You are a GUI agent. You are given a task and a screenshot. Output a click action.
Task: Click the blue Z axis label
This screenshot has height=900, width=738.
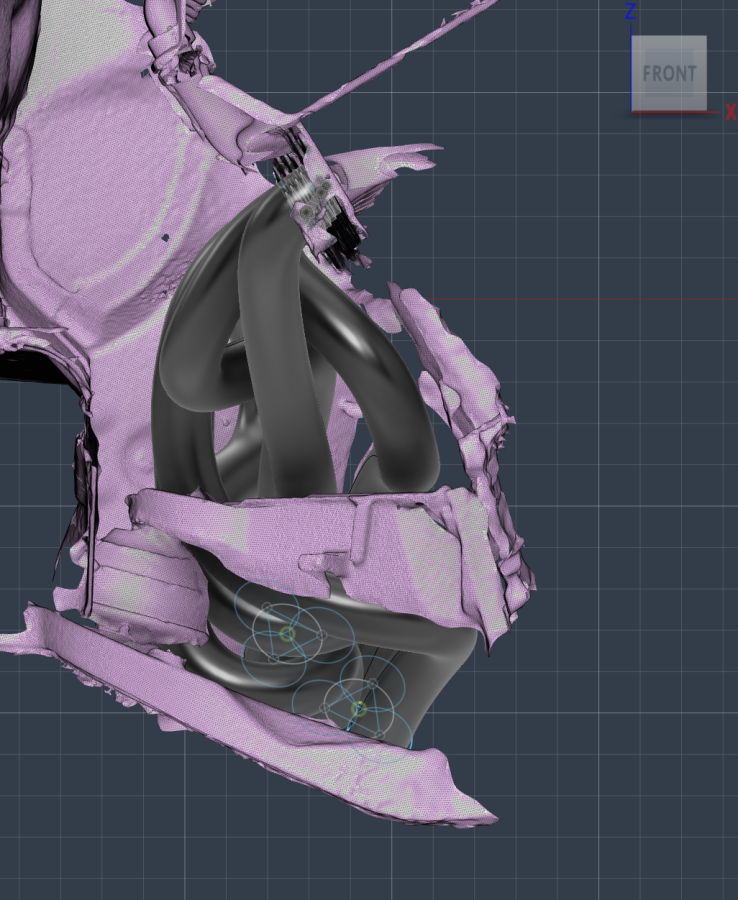coord(630,12)
